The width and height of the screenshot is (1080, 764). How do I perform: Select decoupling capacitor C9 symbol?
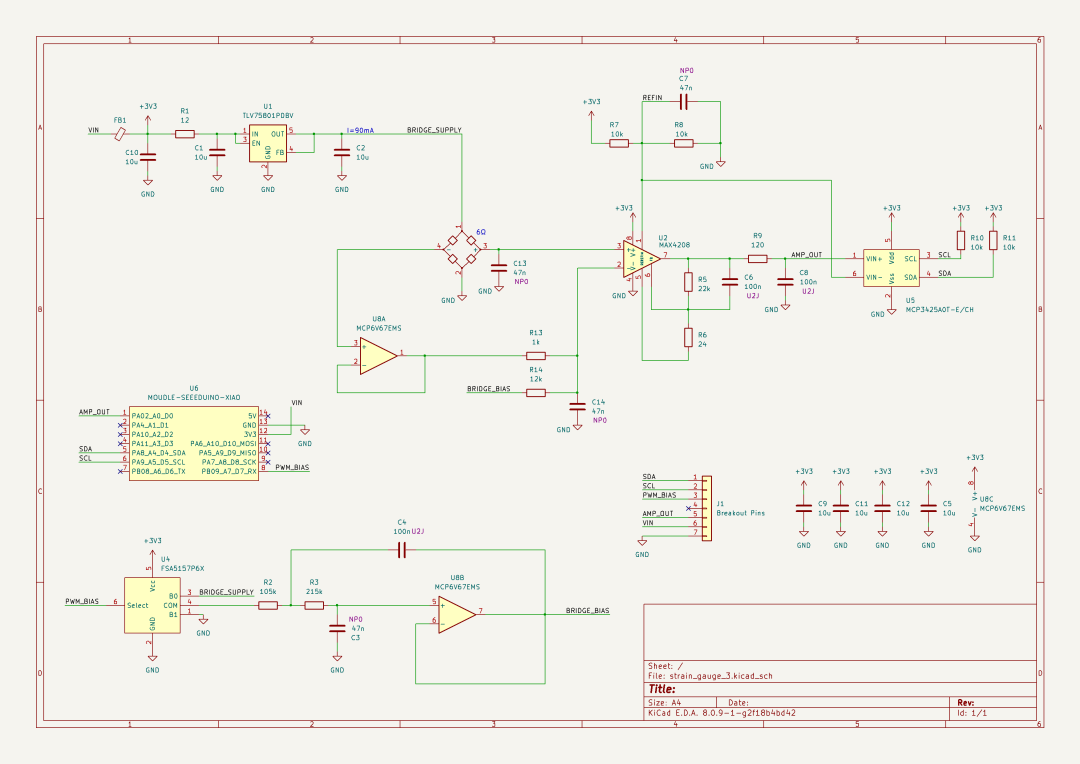pyautogui.click(x=804, y=508)
